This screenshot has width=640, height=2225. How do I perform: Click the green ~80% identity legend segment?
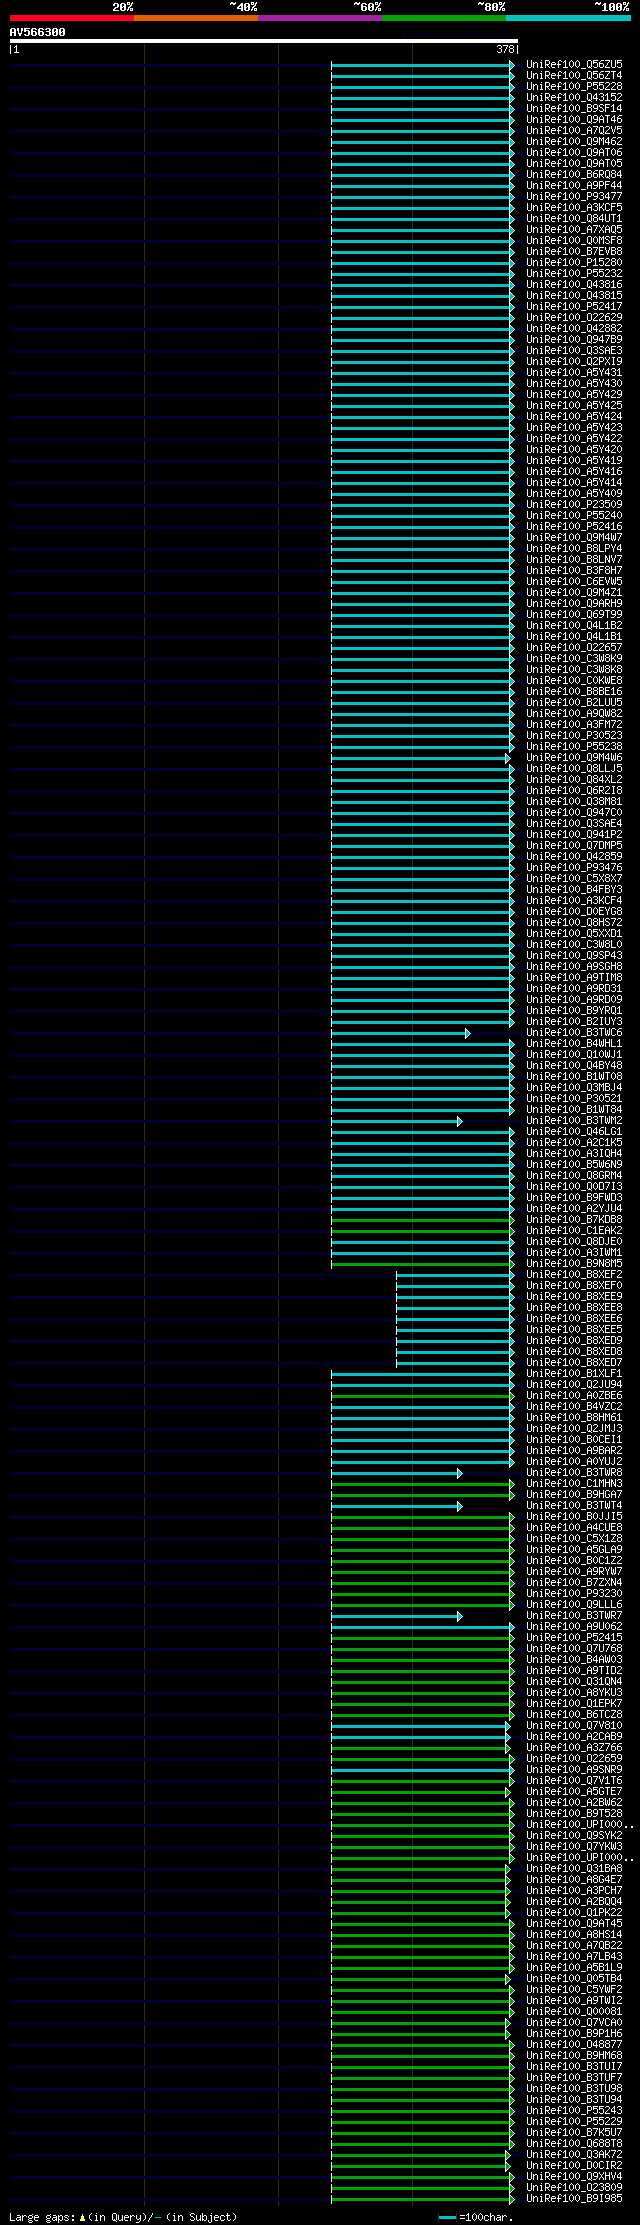point(444,18)
